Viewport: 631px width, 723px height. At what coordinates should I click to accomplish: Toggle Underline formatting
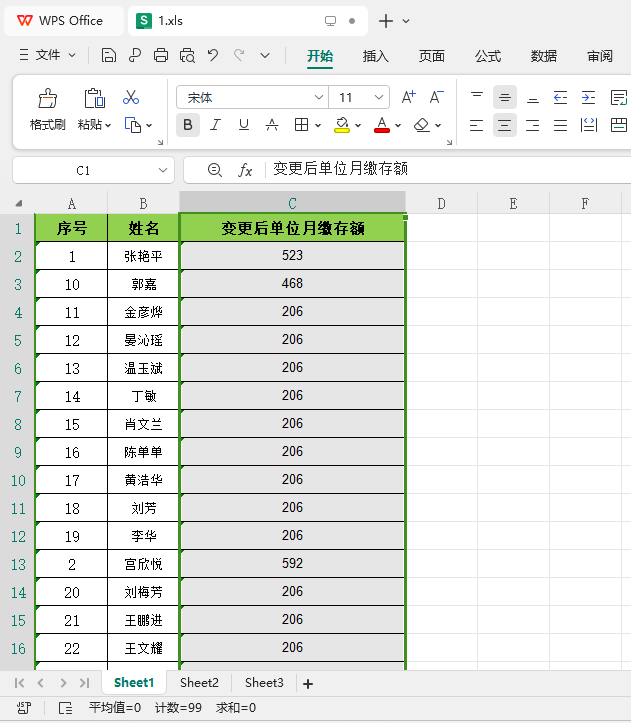pos(244,125)
